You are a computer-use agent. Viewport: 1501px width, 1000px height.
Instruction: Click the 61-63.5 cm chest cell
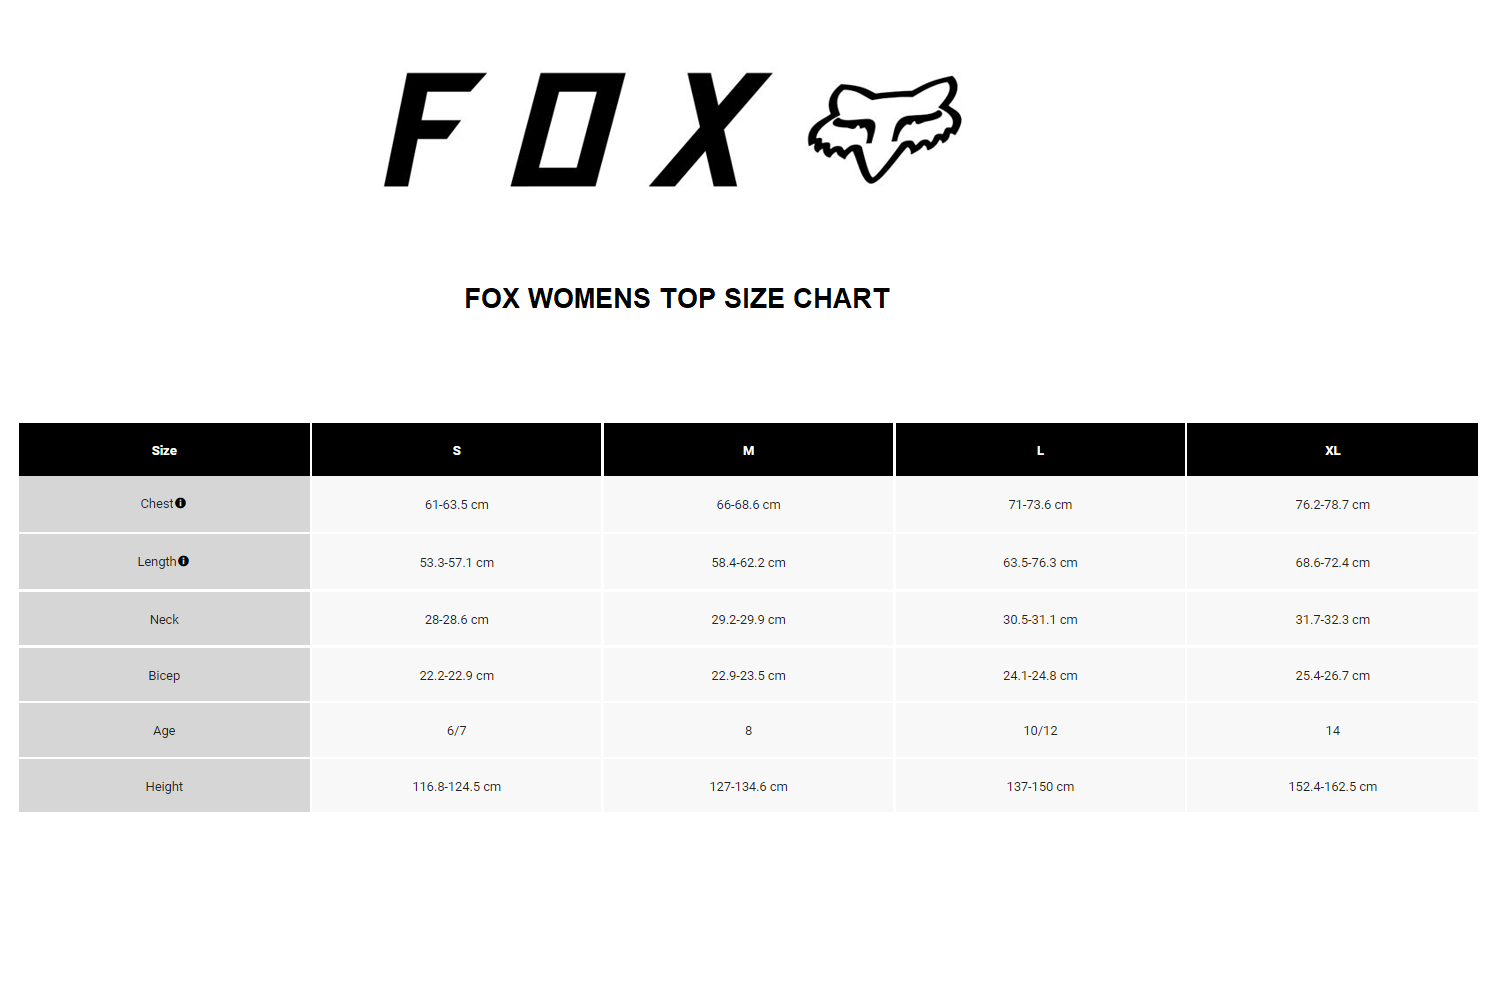point(457,505)
